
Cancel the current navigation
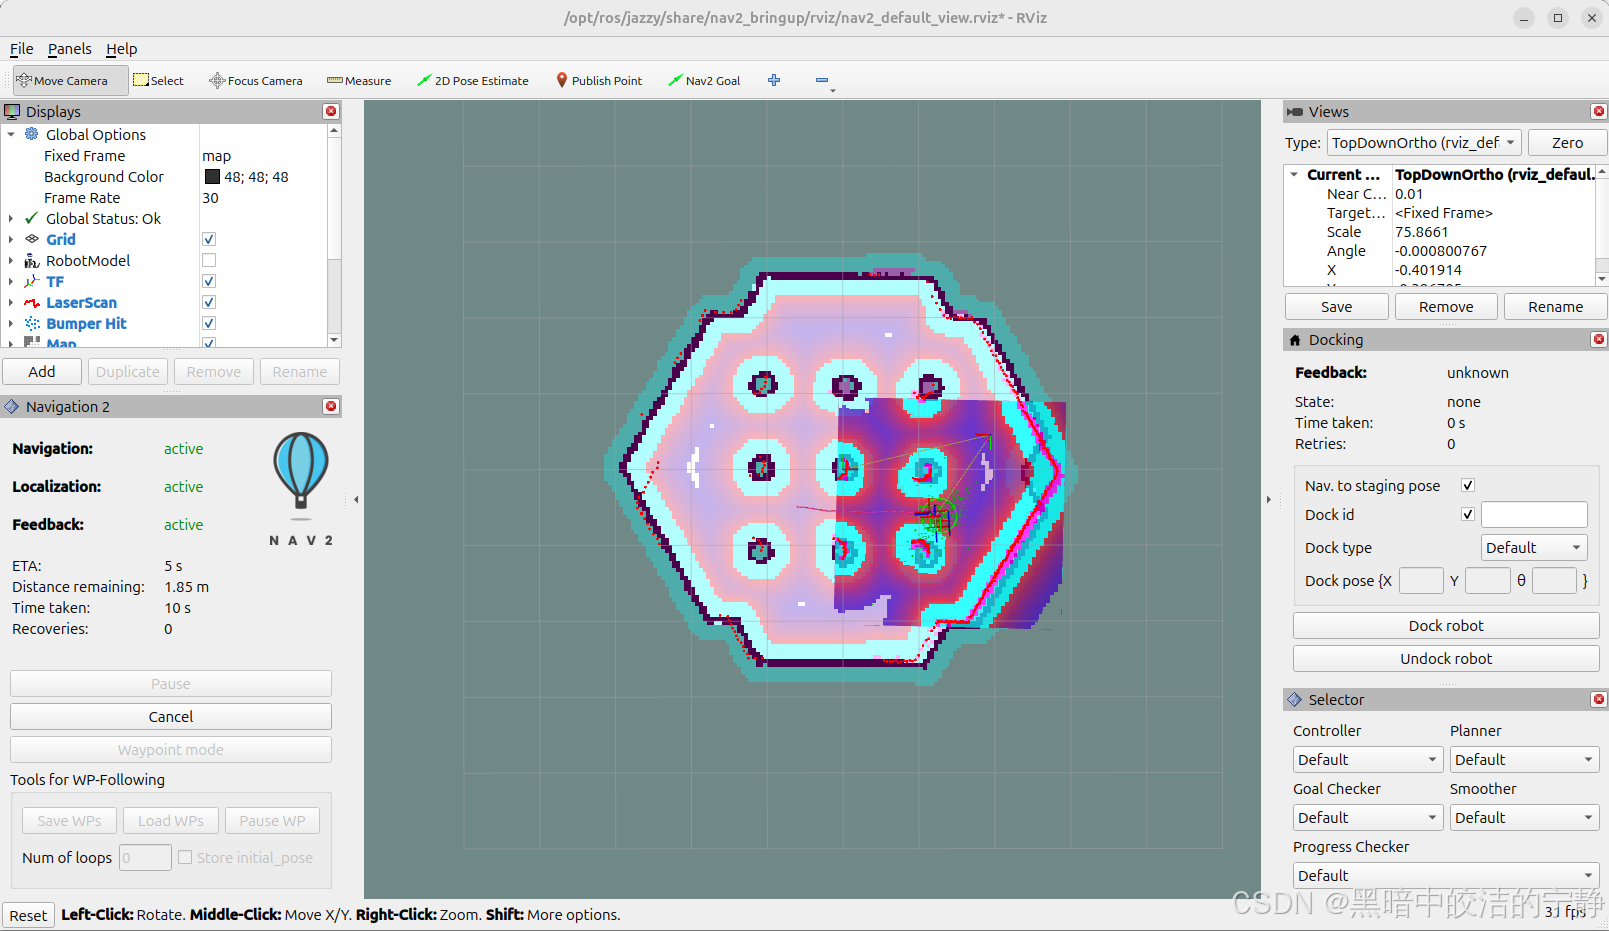click(x=171, y=716)
